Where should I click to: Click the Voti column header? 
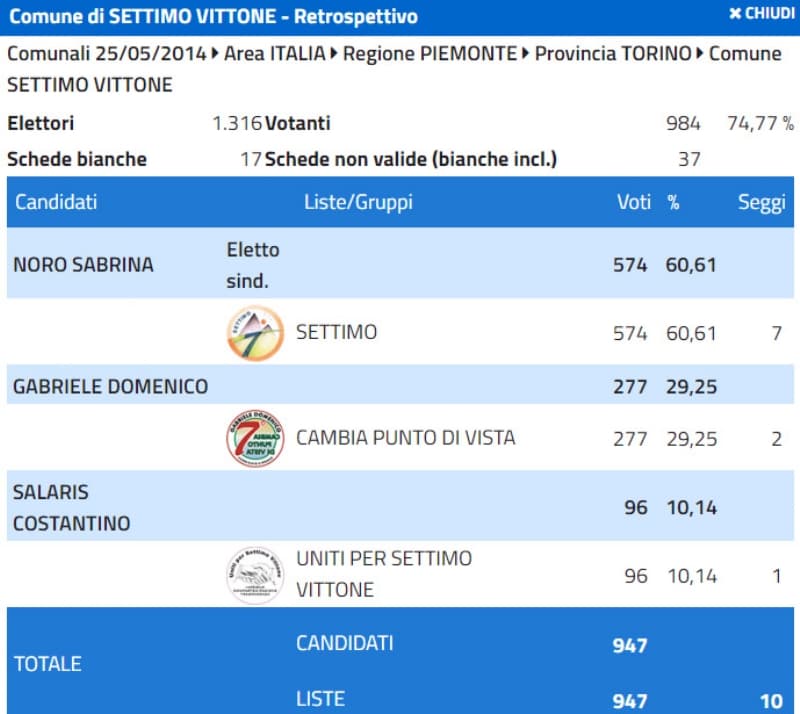(633, 202)
